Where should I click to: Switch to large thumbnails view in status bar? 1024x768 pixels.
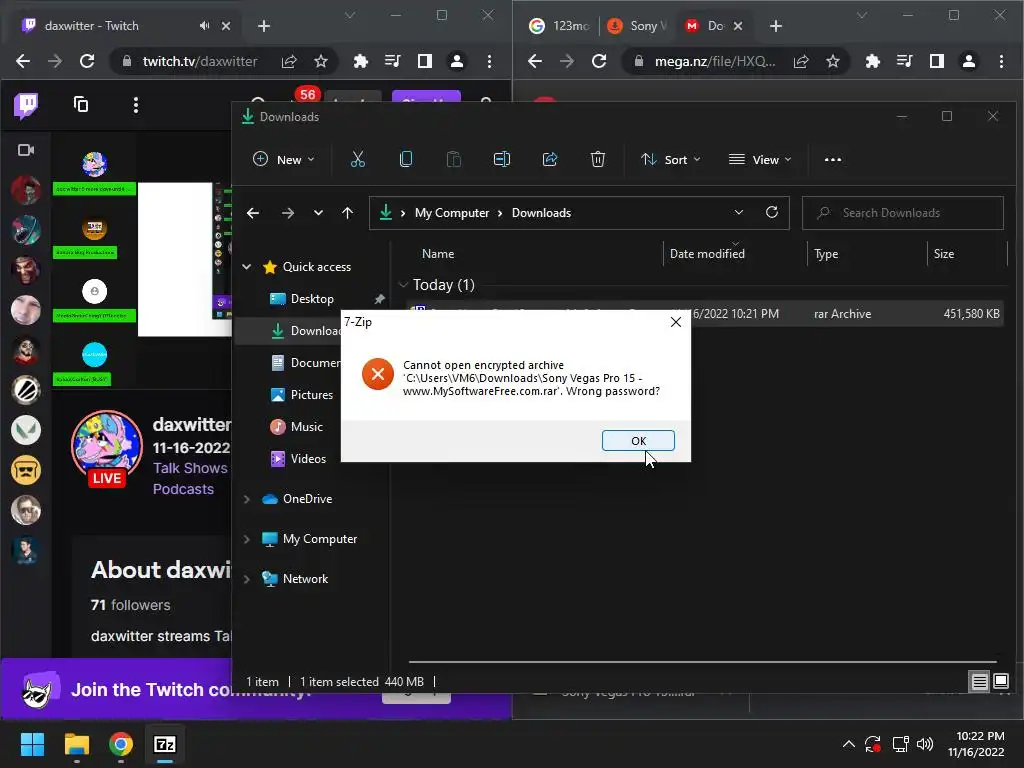(1000, 682)
